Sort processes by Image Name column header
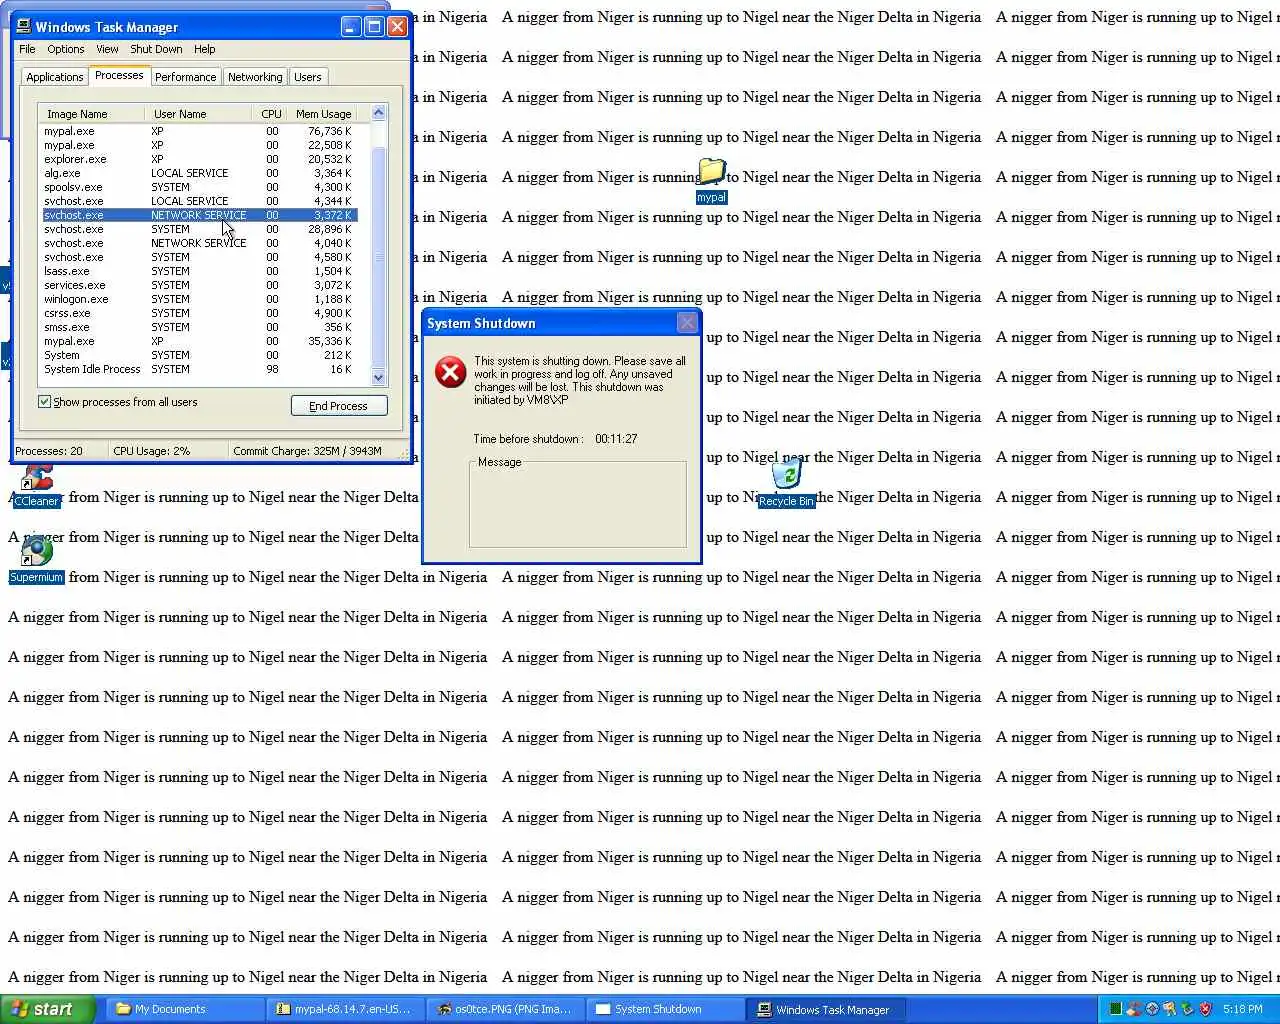The image size is (1280, 1024). 92,114
